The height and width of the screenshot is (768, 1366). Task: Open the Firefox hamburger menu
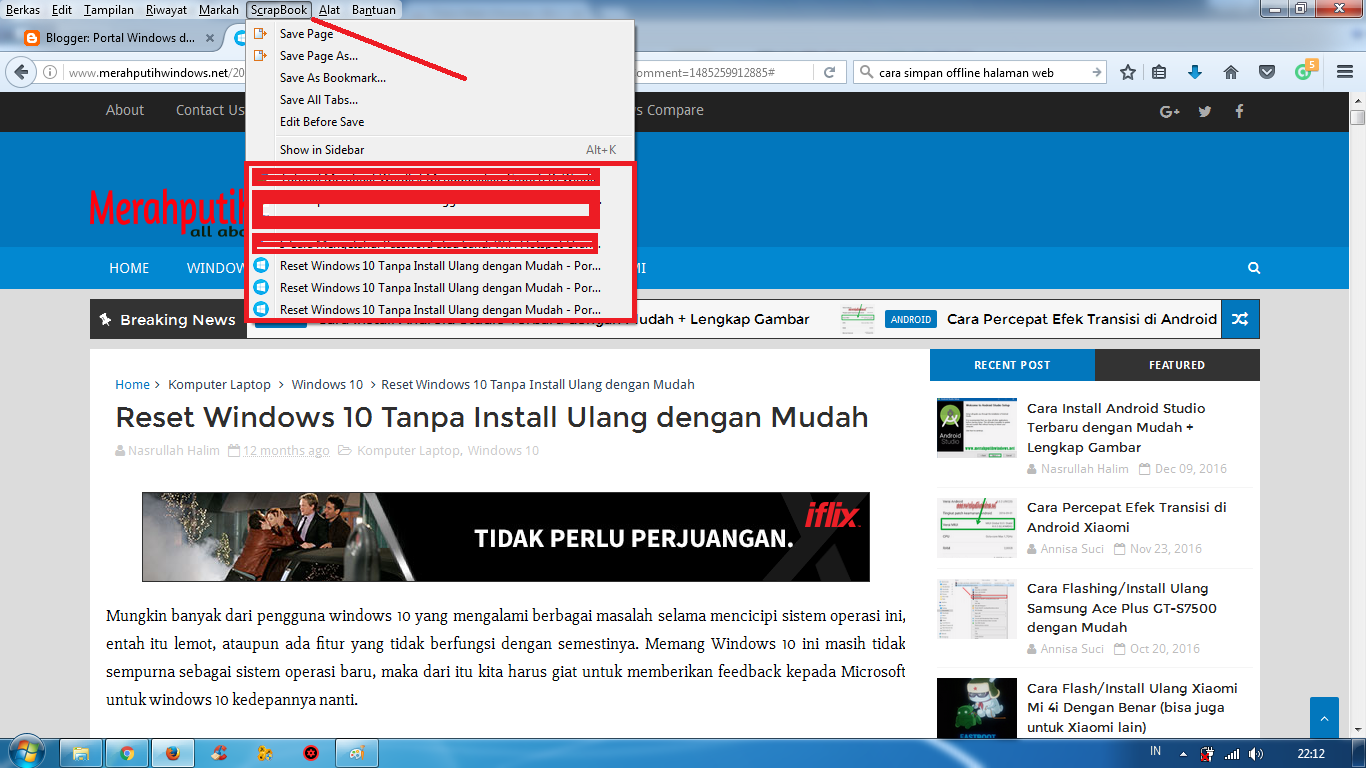[x=1343, y=72]
